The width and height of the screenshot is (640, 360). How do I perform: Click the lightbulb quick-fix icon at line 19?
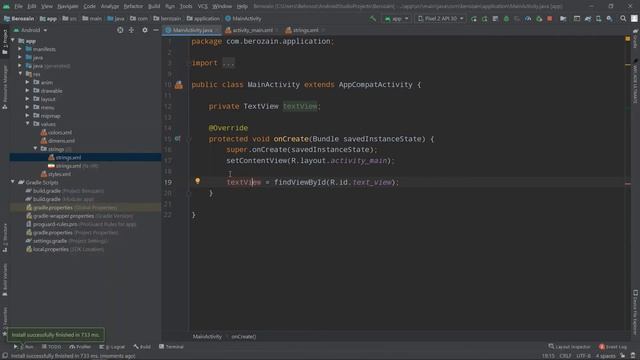tap(198, 181)
